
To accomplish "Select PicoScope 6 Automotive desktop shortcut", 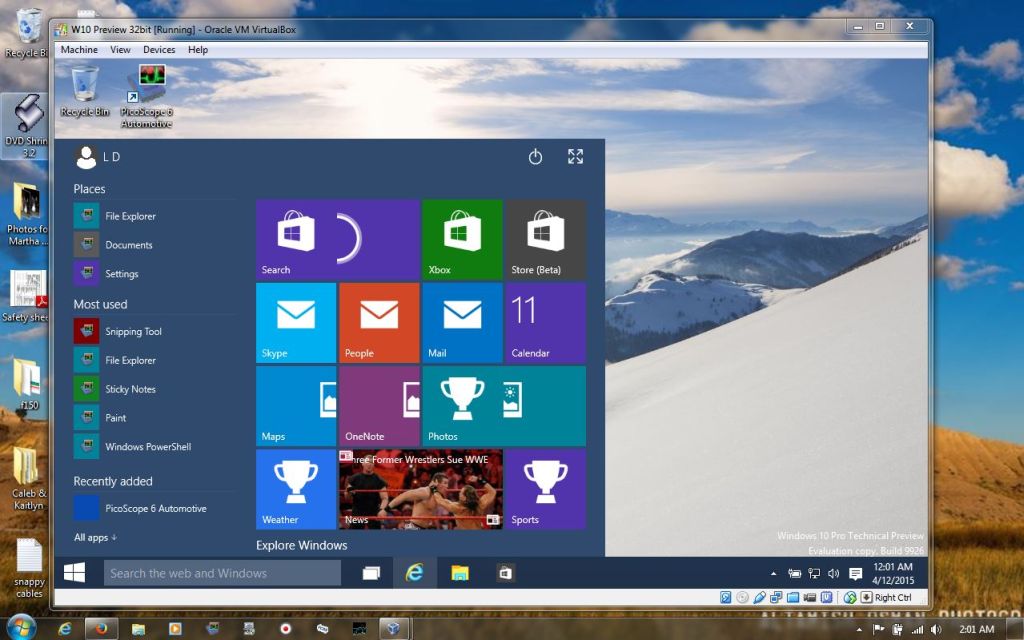I will pyautogui.click(x=147, y=96).
